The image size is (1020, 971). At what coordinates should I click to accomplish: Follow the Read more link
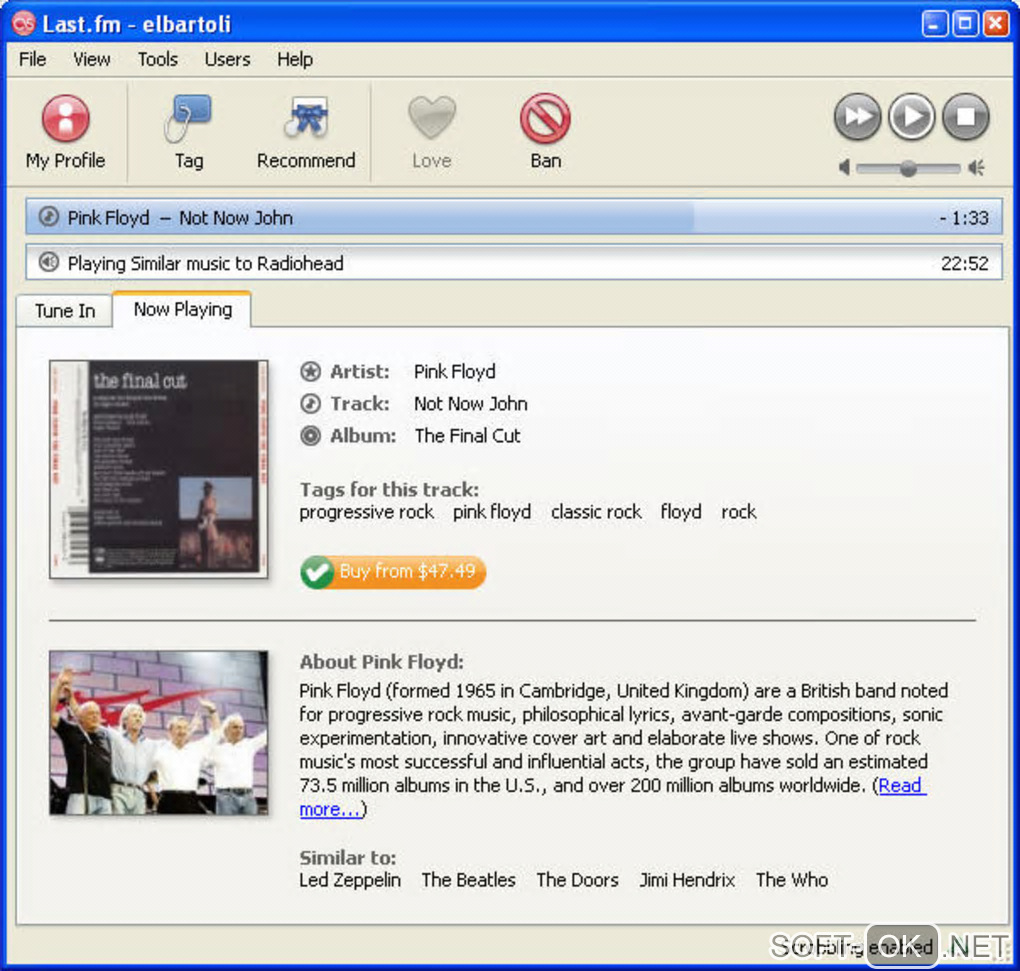[x=902, y=786]
